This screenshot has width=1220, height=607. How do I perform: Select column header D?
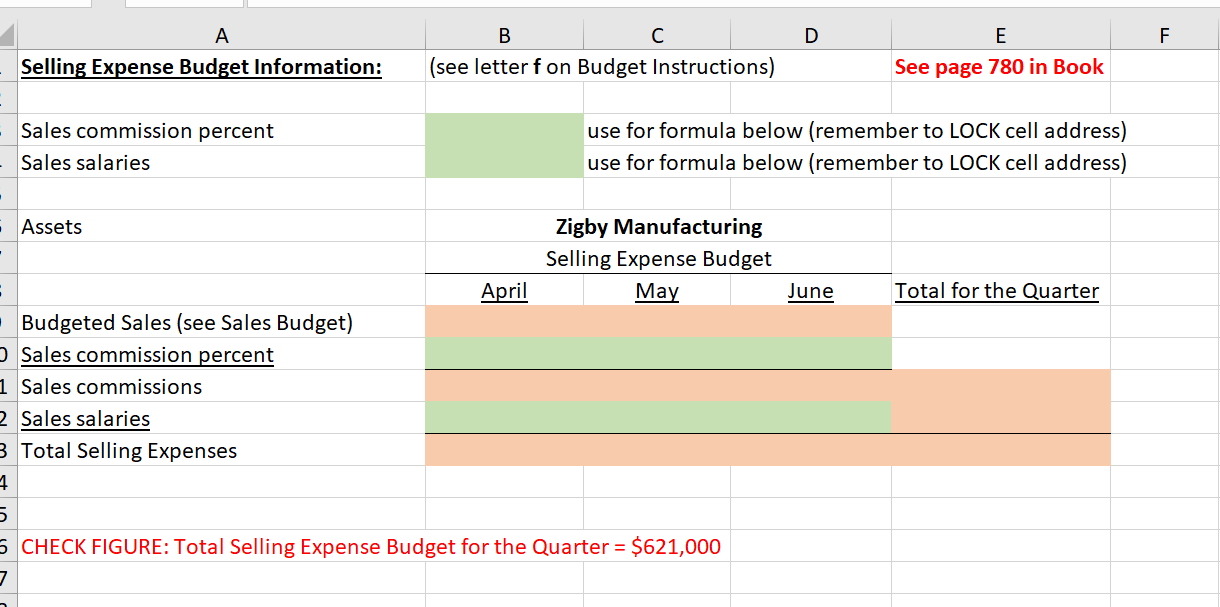810,35
